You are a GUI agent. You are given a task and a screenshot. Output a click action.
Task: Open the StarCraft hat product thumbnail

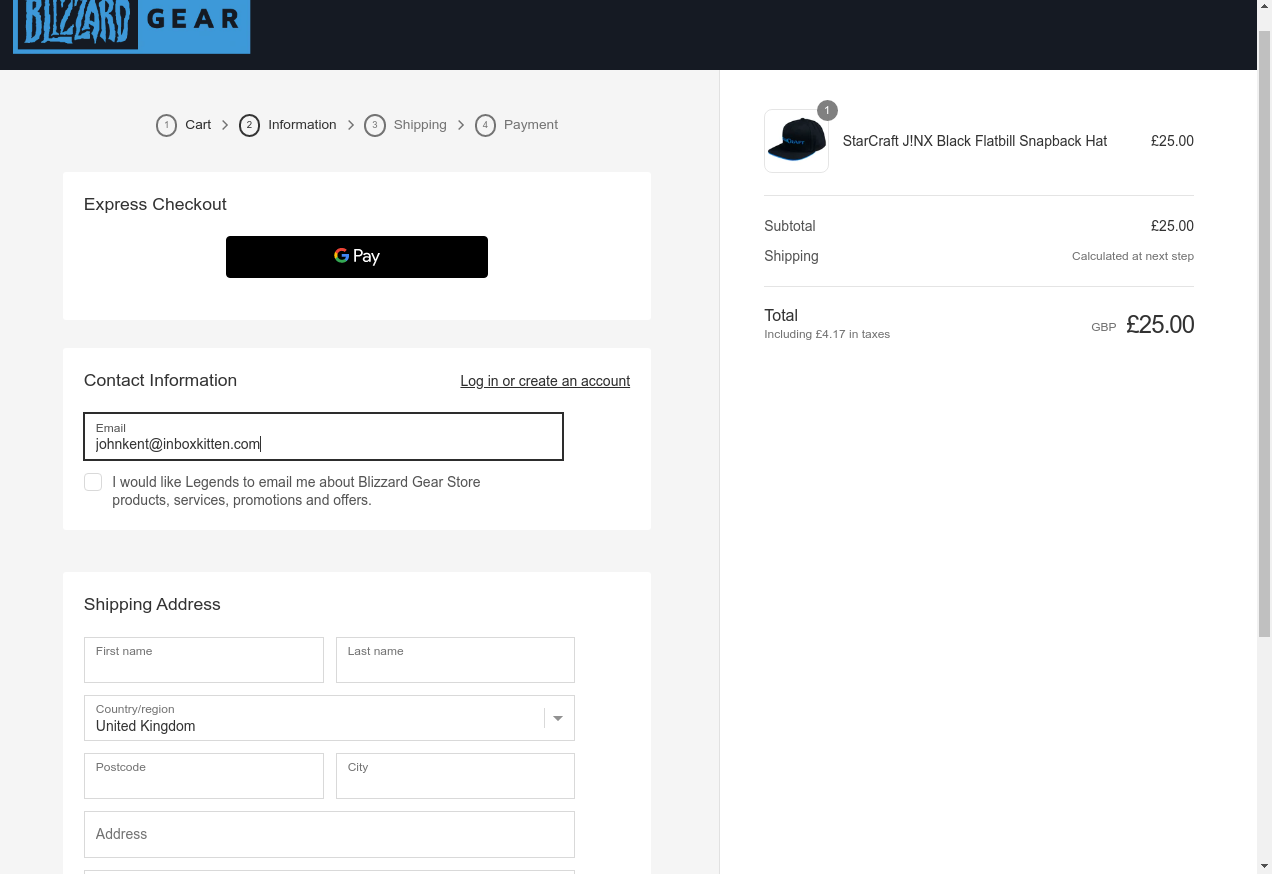tap(796, 141)
